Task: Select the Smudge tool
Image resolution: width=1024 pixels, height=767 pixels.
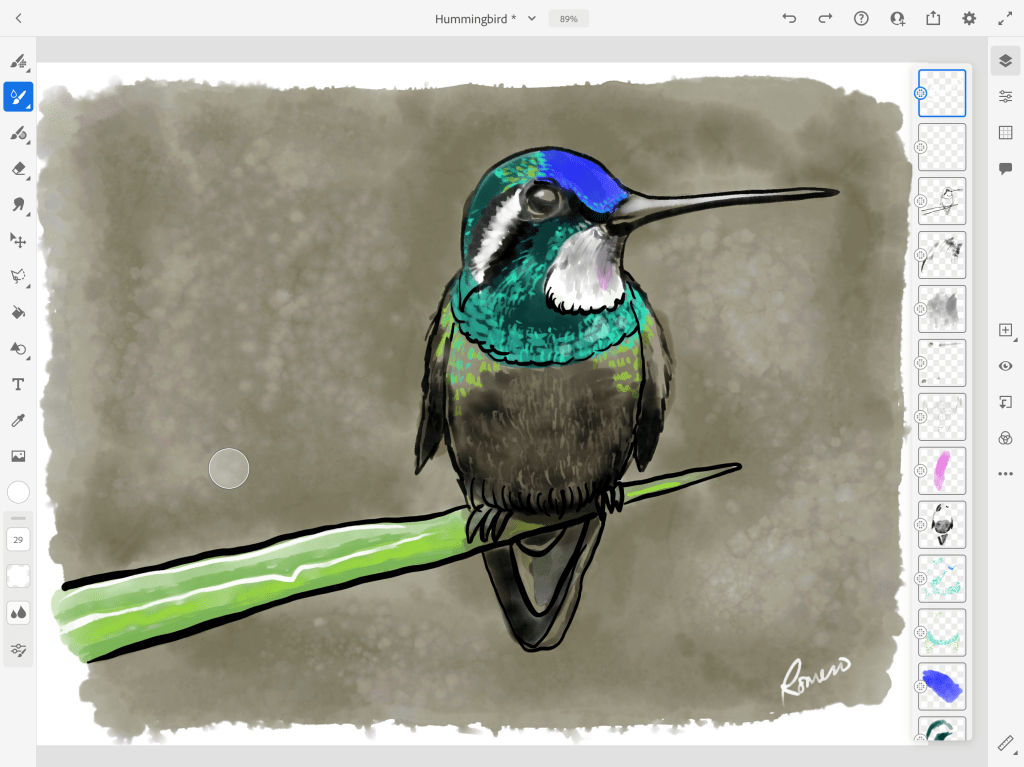Action: (x=18, y=205)
